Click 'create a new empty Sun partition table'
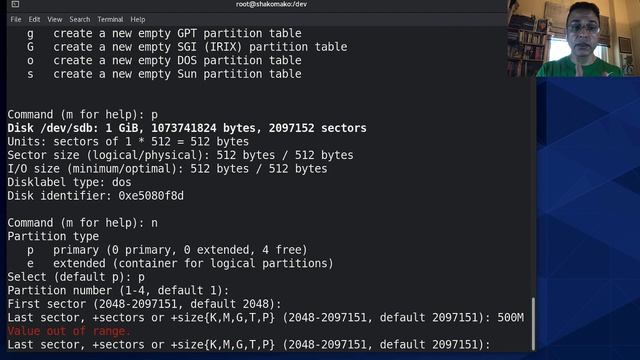 [177, 74]
